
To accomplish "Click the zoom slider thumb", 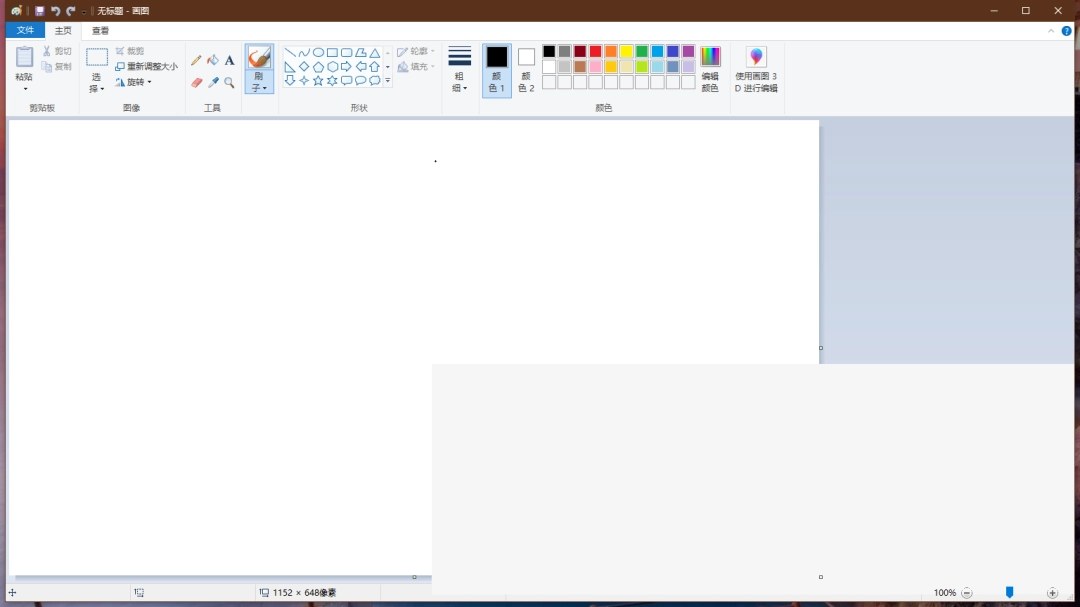I will (1010, 593).
